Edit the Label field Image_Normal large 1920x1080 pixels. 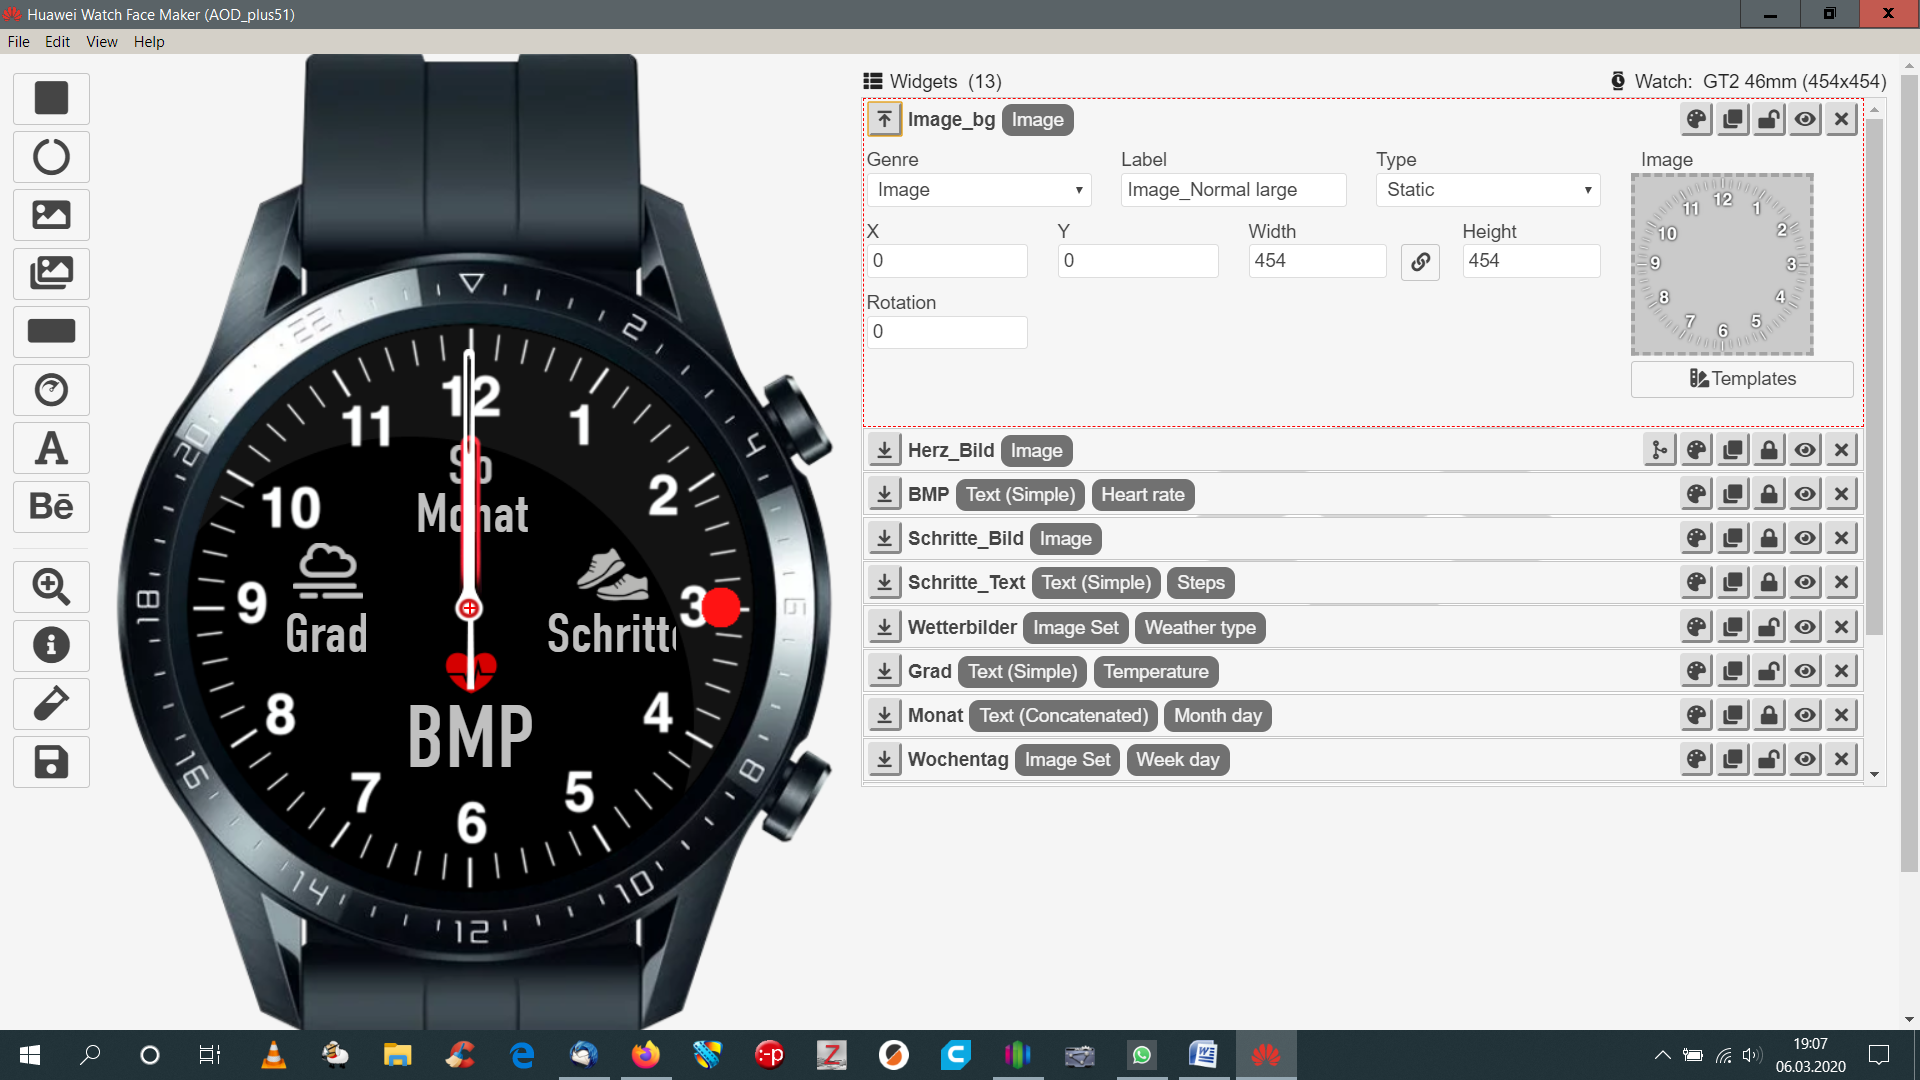coord(1233,190)
